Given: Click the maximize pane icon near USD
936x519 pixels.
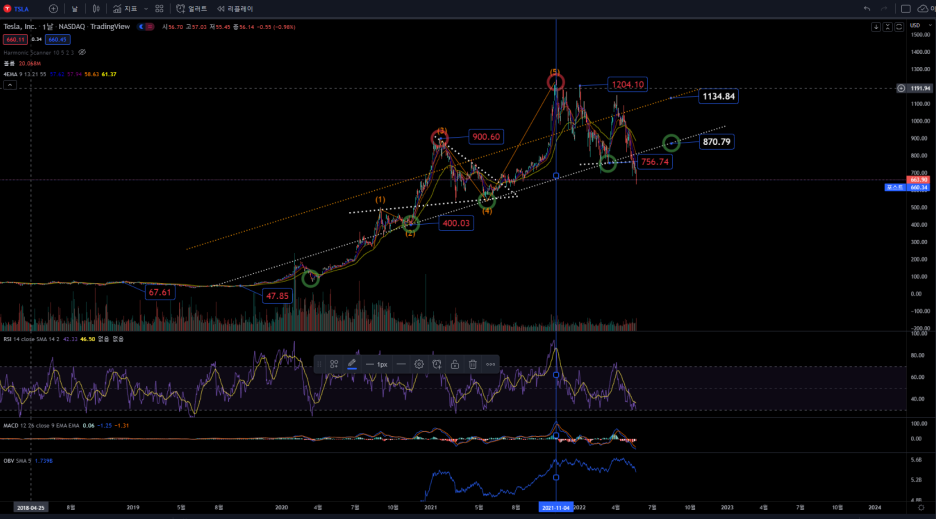Looking at the screenshot, I should coord(899,27).
